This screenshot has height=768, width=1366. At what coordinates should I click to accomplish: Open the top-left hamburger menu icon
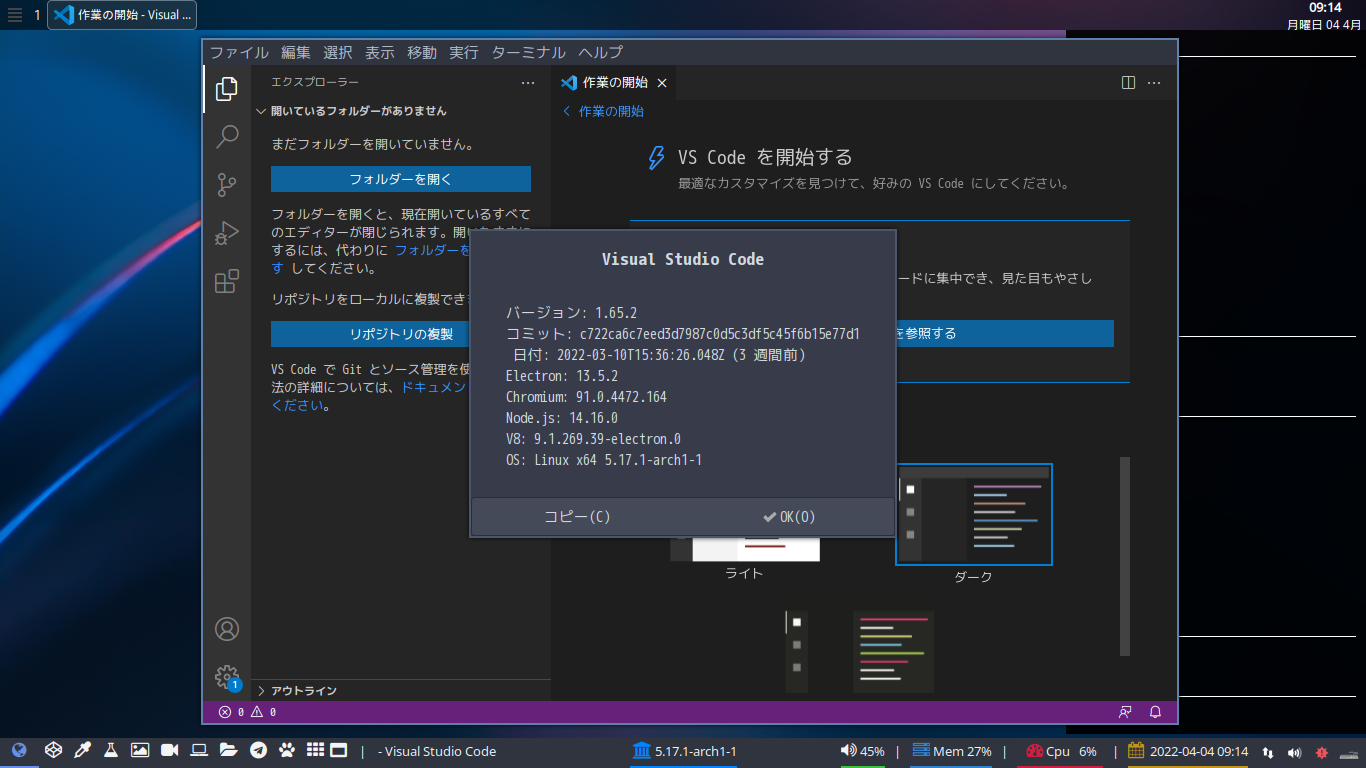click(x=15, y=15)
